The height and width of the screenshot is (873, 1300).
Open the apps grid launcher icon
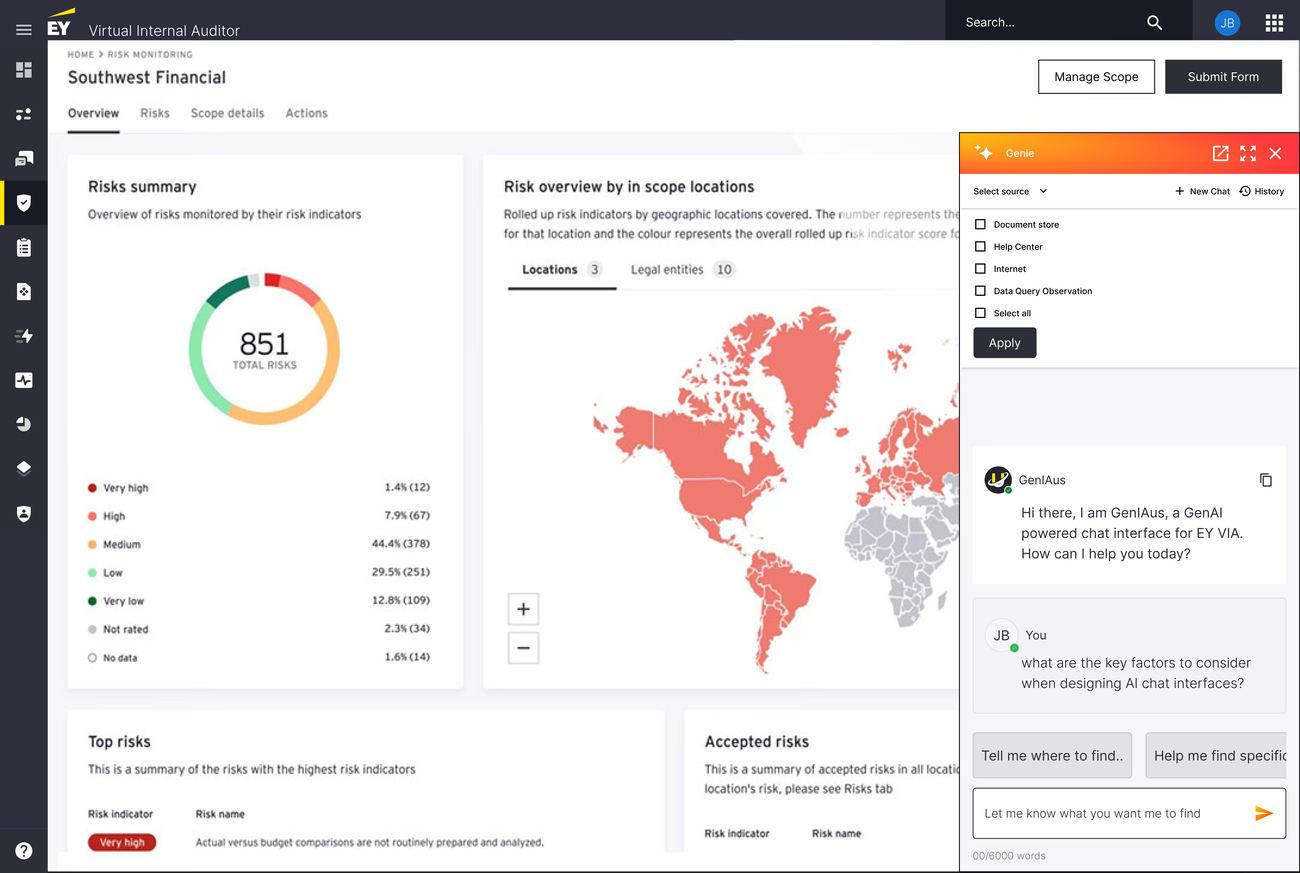1274,22
